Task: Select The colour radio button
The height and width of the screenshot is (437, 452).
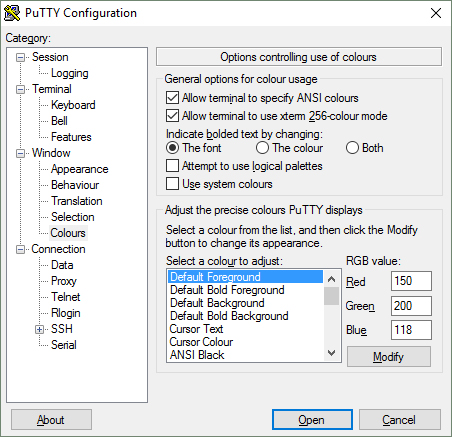Action: pyautogui.click(x=262, y=148)
